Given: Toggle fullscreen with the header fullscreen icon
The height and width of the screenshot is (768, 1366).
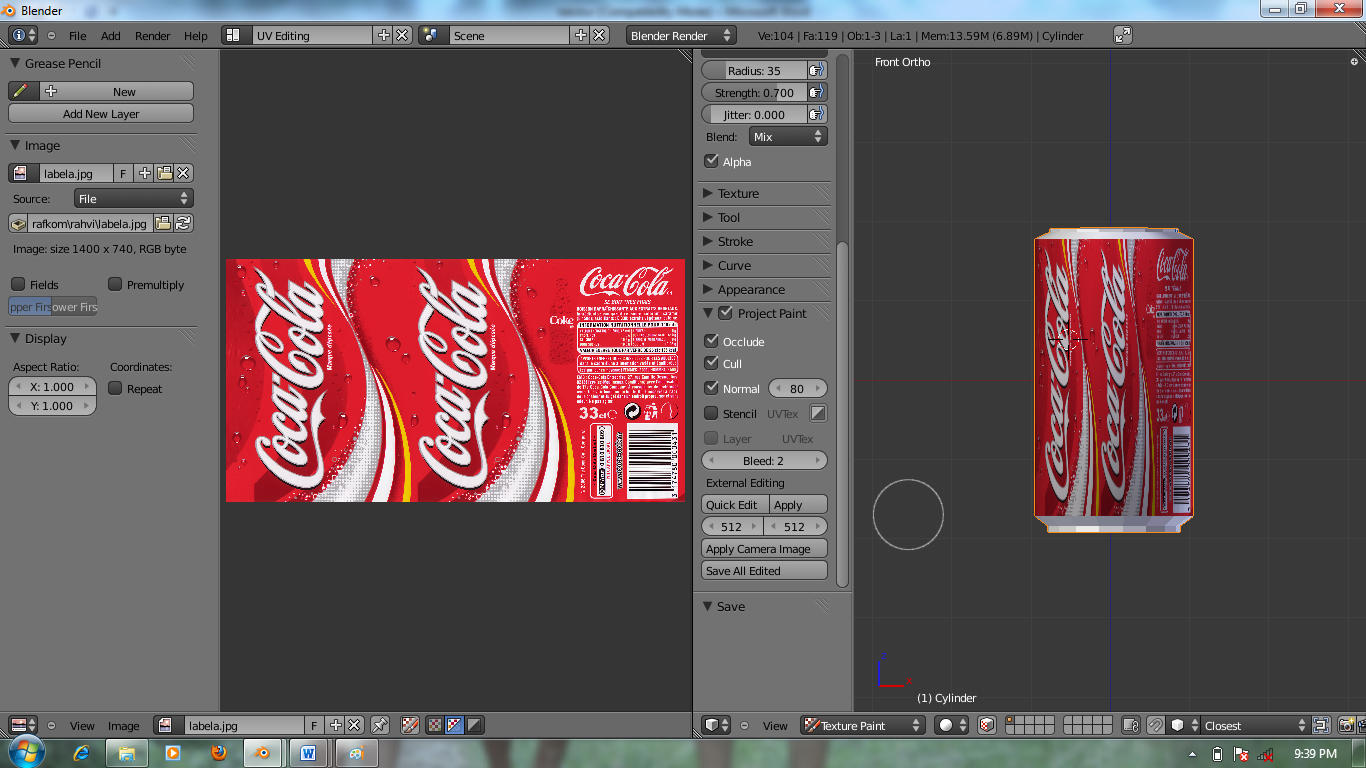Looking at the screenshot, I should (x=1123, y=35).
